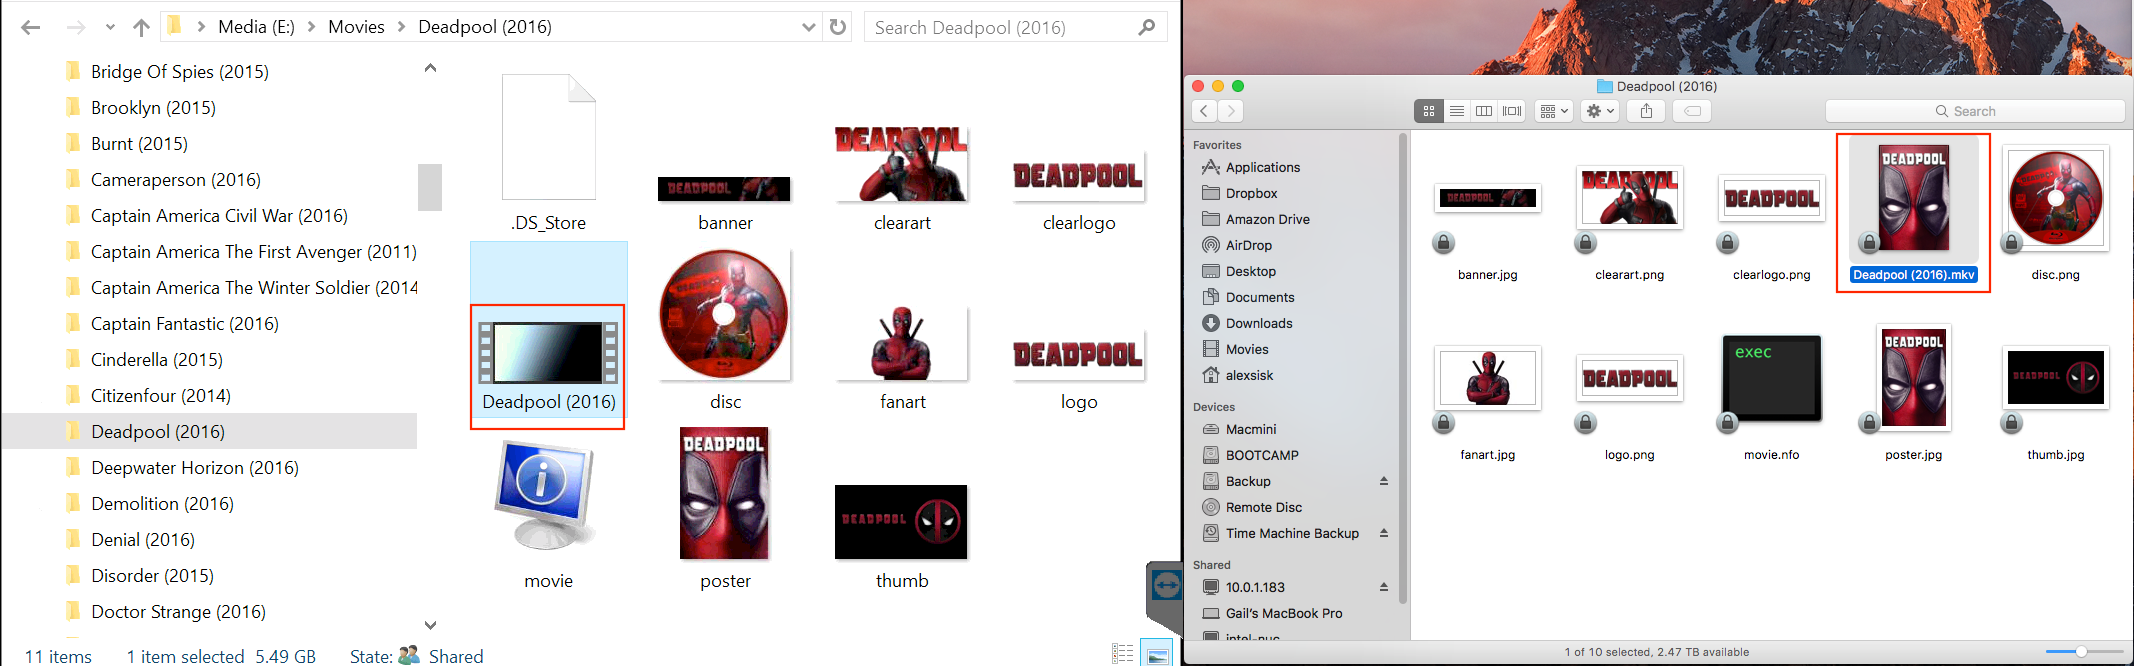Click the Finder edit tags button
This screenshot has height=666, width=2134.
tap(1692, 111)
